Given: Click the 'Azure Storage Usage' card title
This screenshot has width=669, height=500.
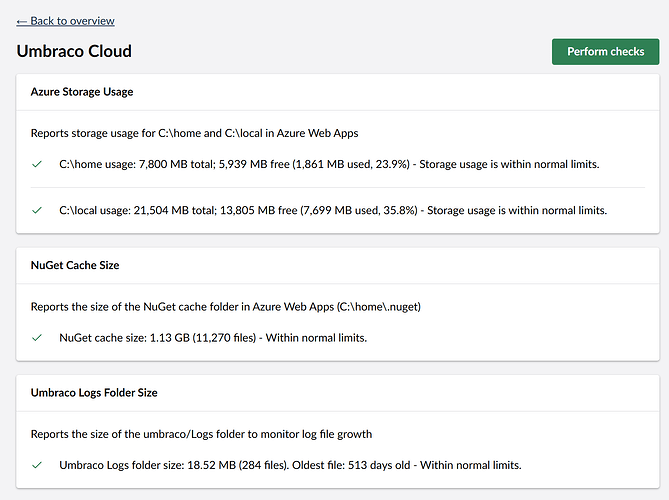Looking at the screenshot, I should (82, 92).
